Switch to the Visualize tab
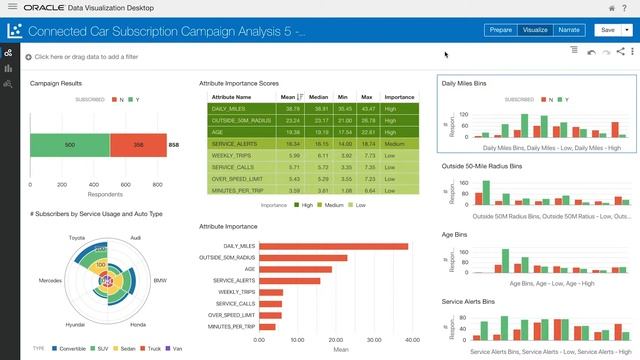The height and width of the screenshot is (360, 640). pos(535,30)
